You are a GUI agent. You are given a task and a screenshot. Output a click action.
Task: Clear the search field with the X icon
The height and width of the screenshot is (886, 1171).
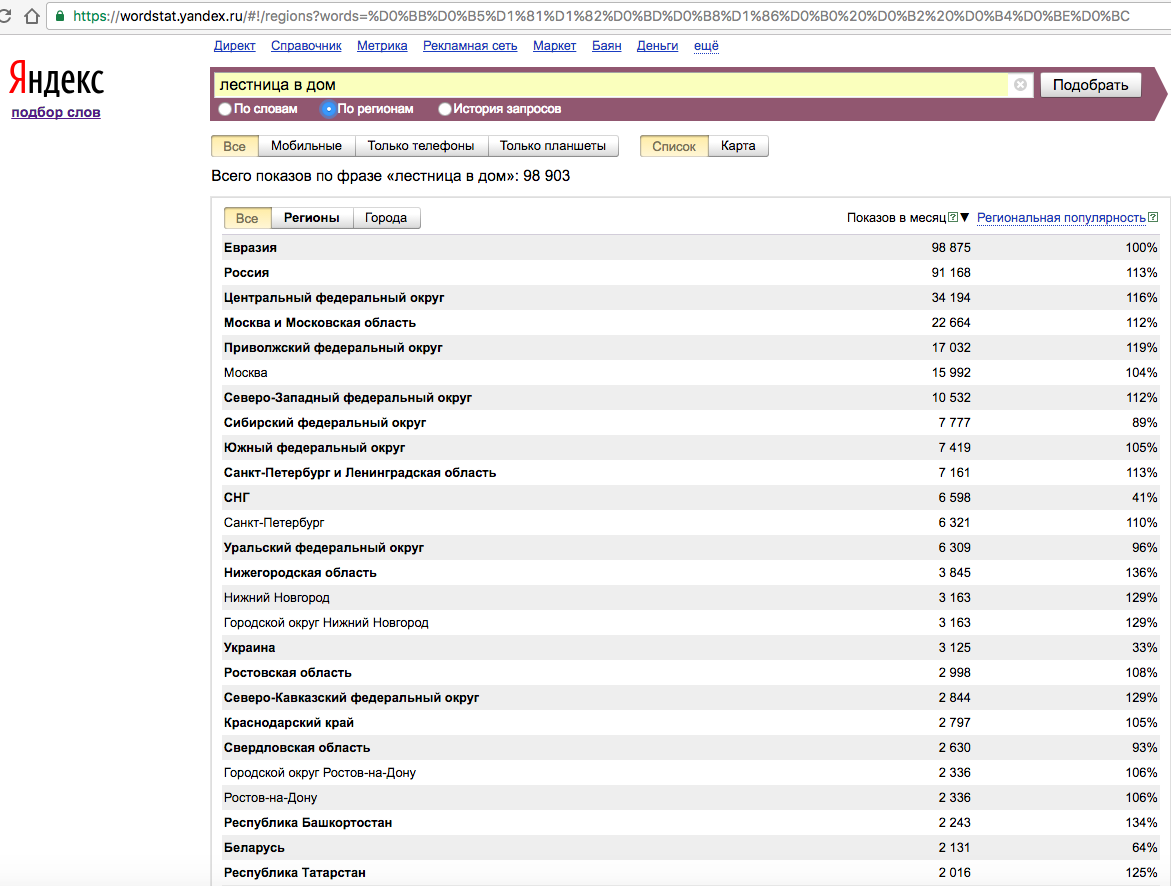pos(1020,85)
